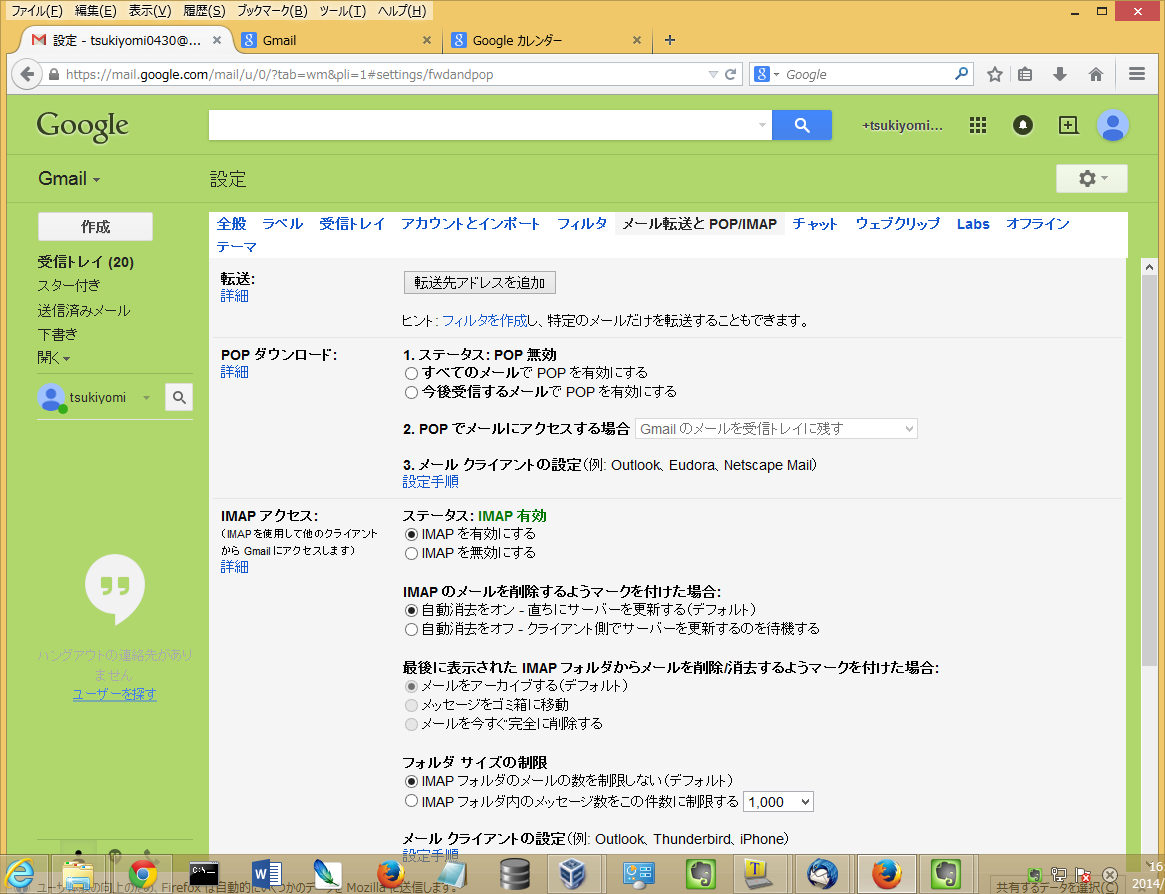Launch Internet Explorer from the taskbar
The width and height of the screenshot is (1165, 894).
pyautogui.click(x=20, y=875)
